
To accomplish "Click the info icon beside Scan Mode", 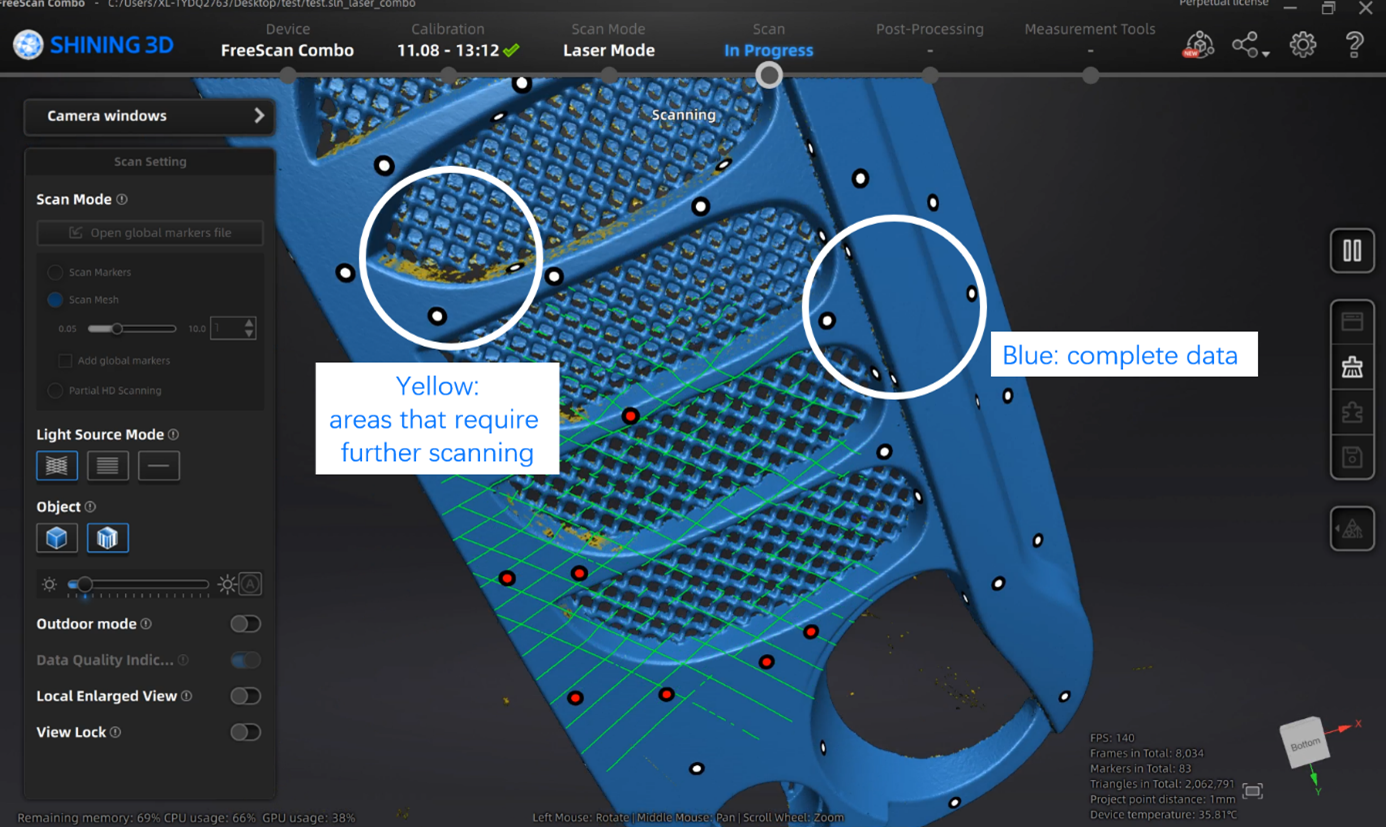I will [122, 199].
